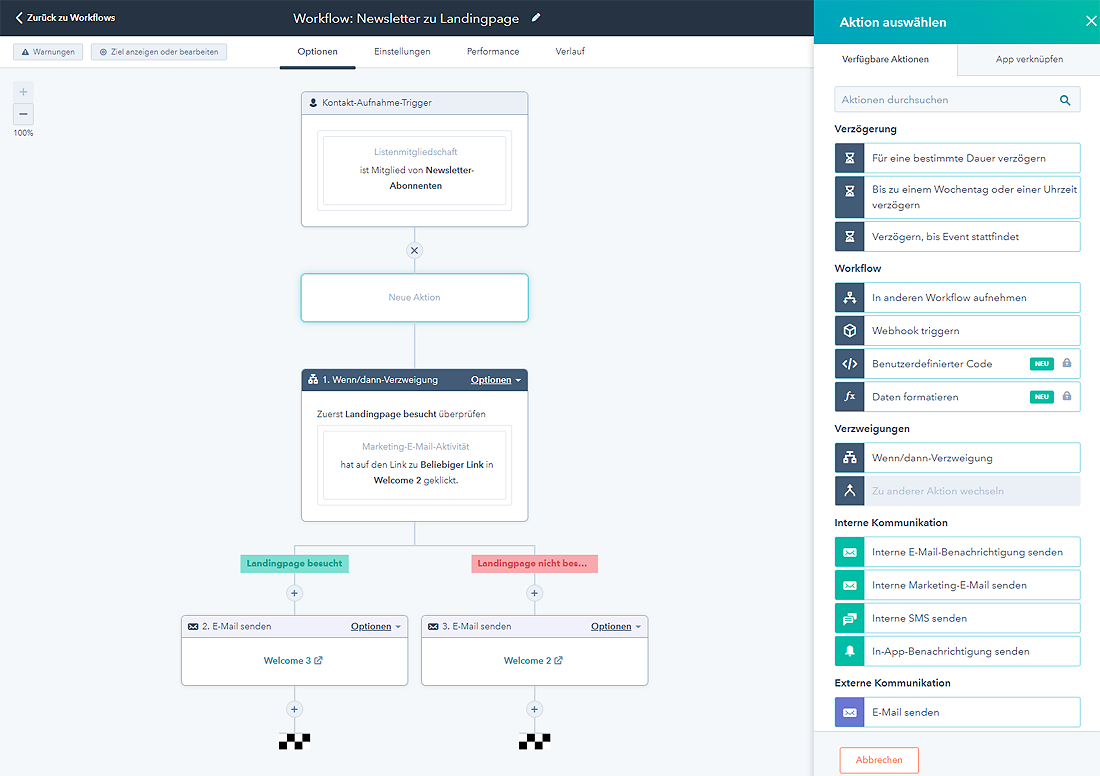Select In anderen Workflow aufnehmen action
Screen dimensions: 1100x776
pyautogui.click(x=957, y=297)
